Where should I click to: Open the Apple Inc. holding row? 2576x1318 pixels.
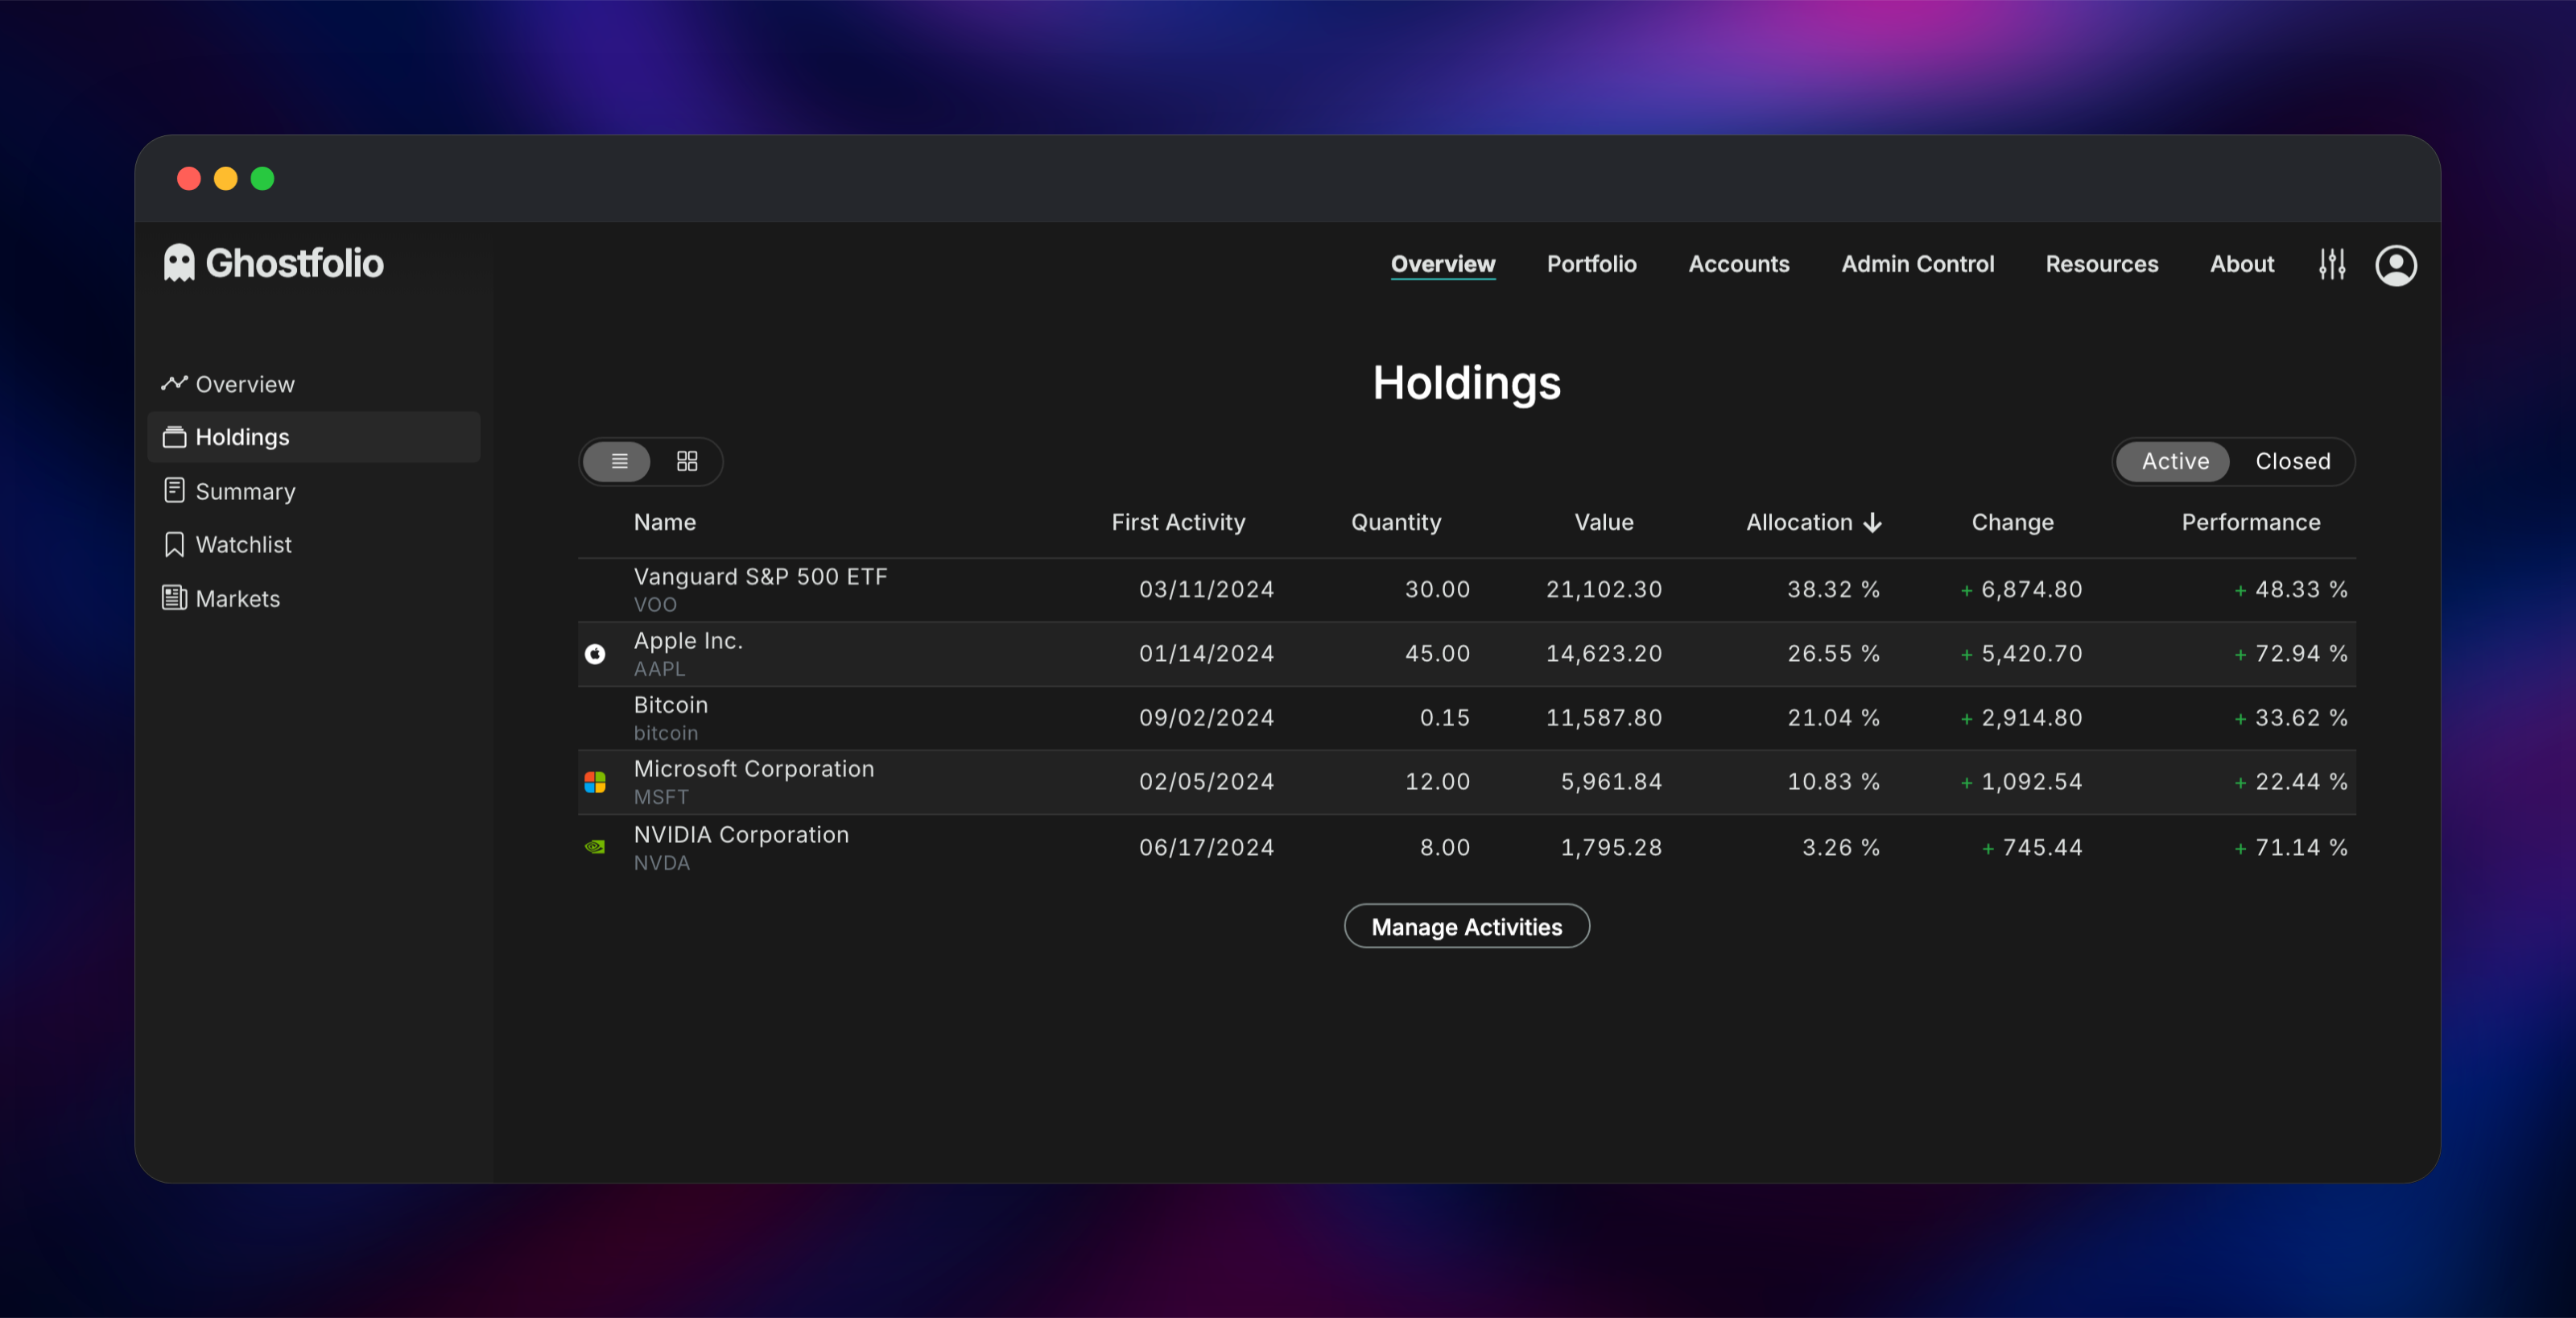[1466, 654]
